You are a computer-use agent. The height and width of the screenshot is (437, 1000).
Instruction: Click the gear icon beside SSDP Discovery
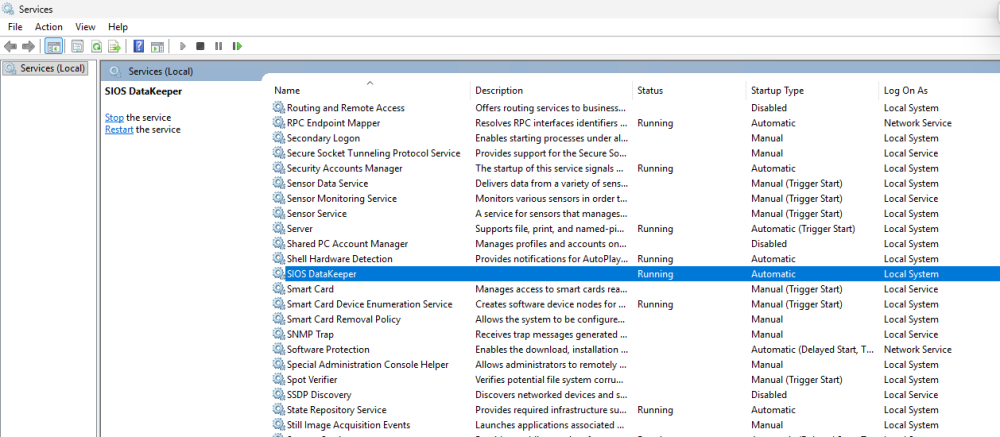[279, 395]
